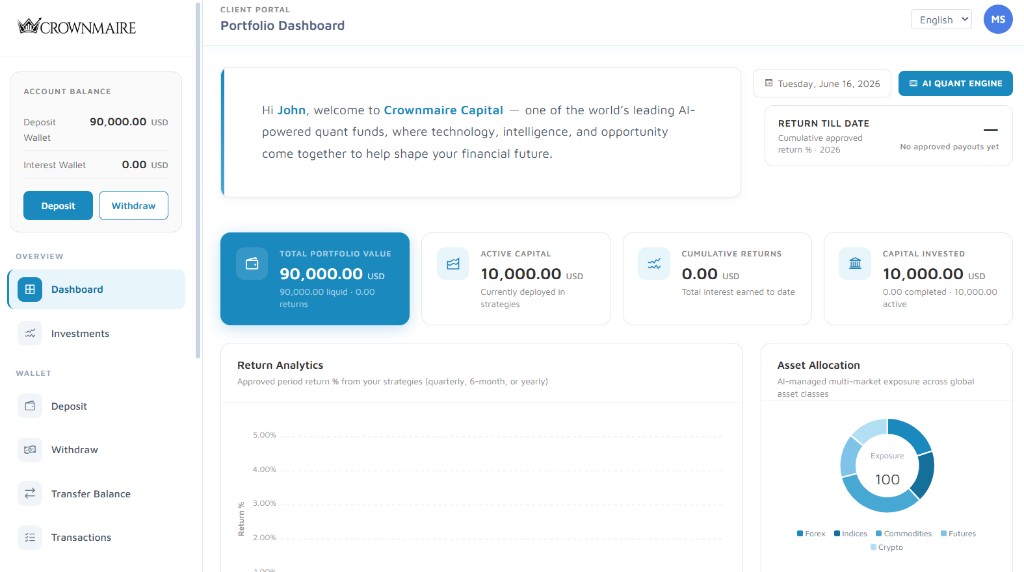Open the English language dropdown
This screenshot has width=1024, height=572.
[941, 20]
